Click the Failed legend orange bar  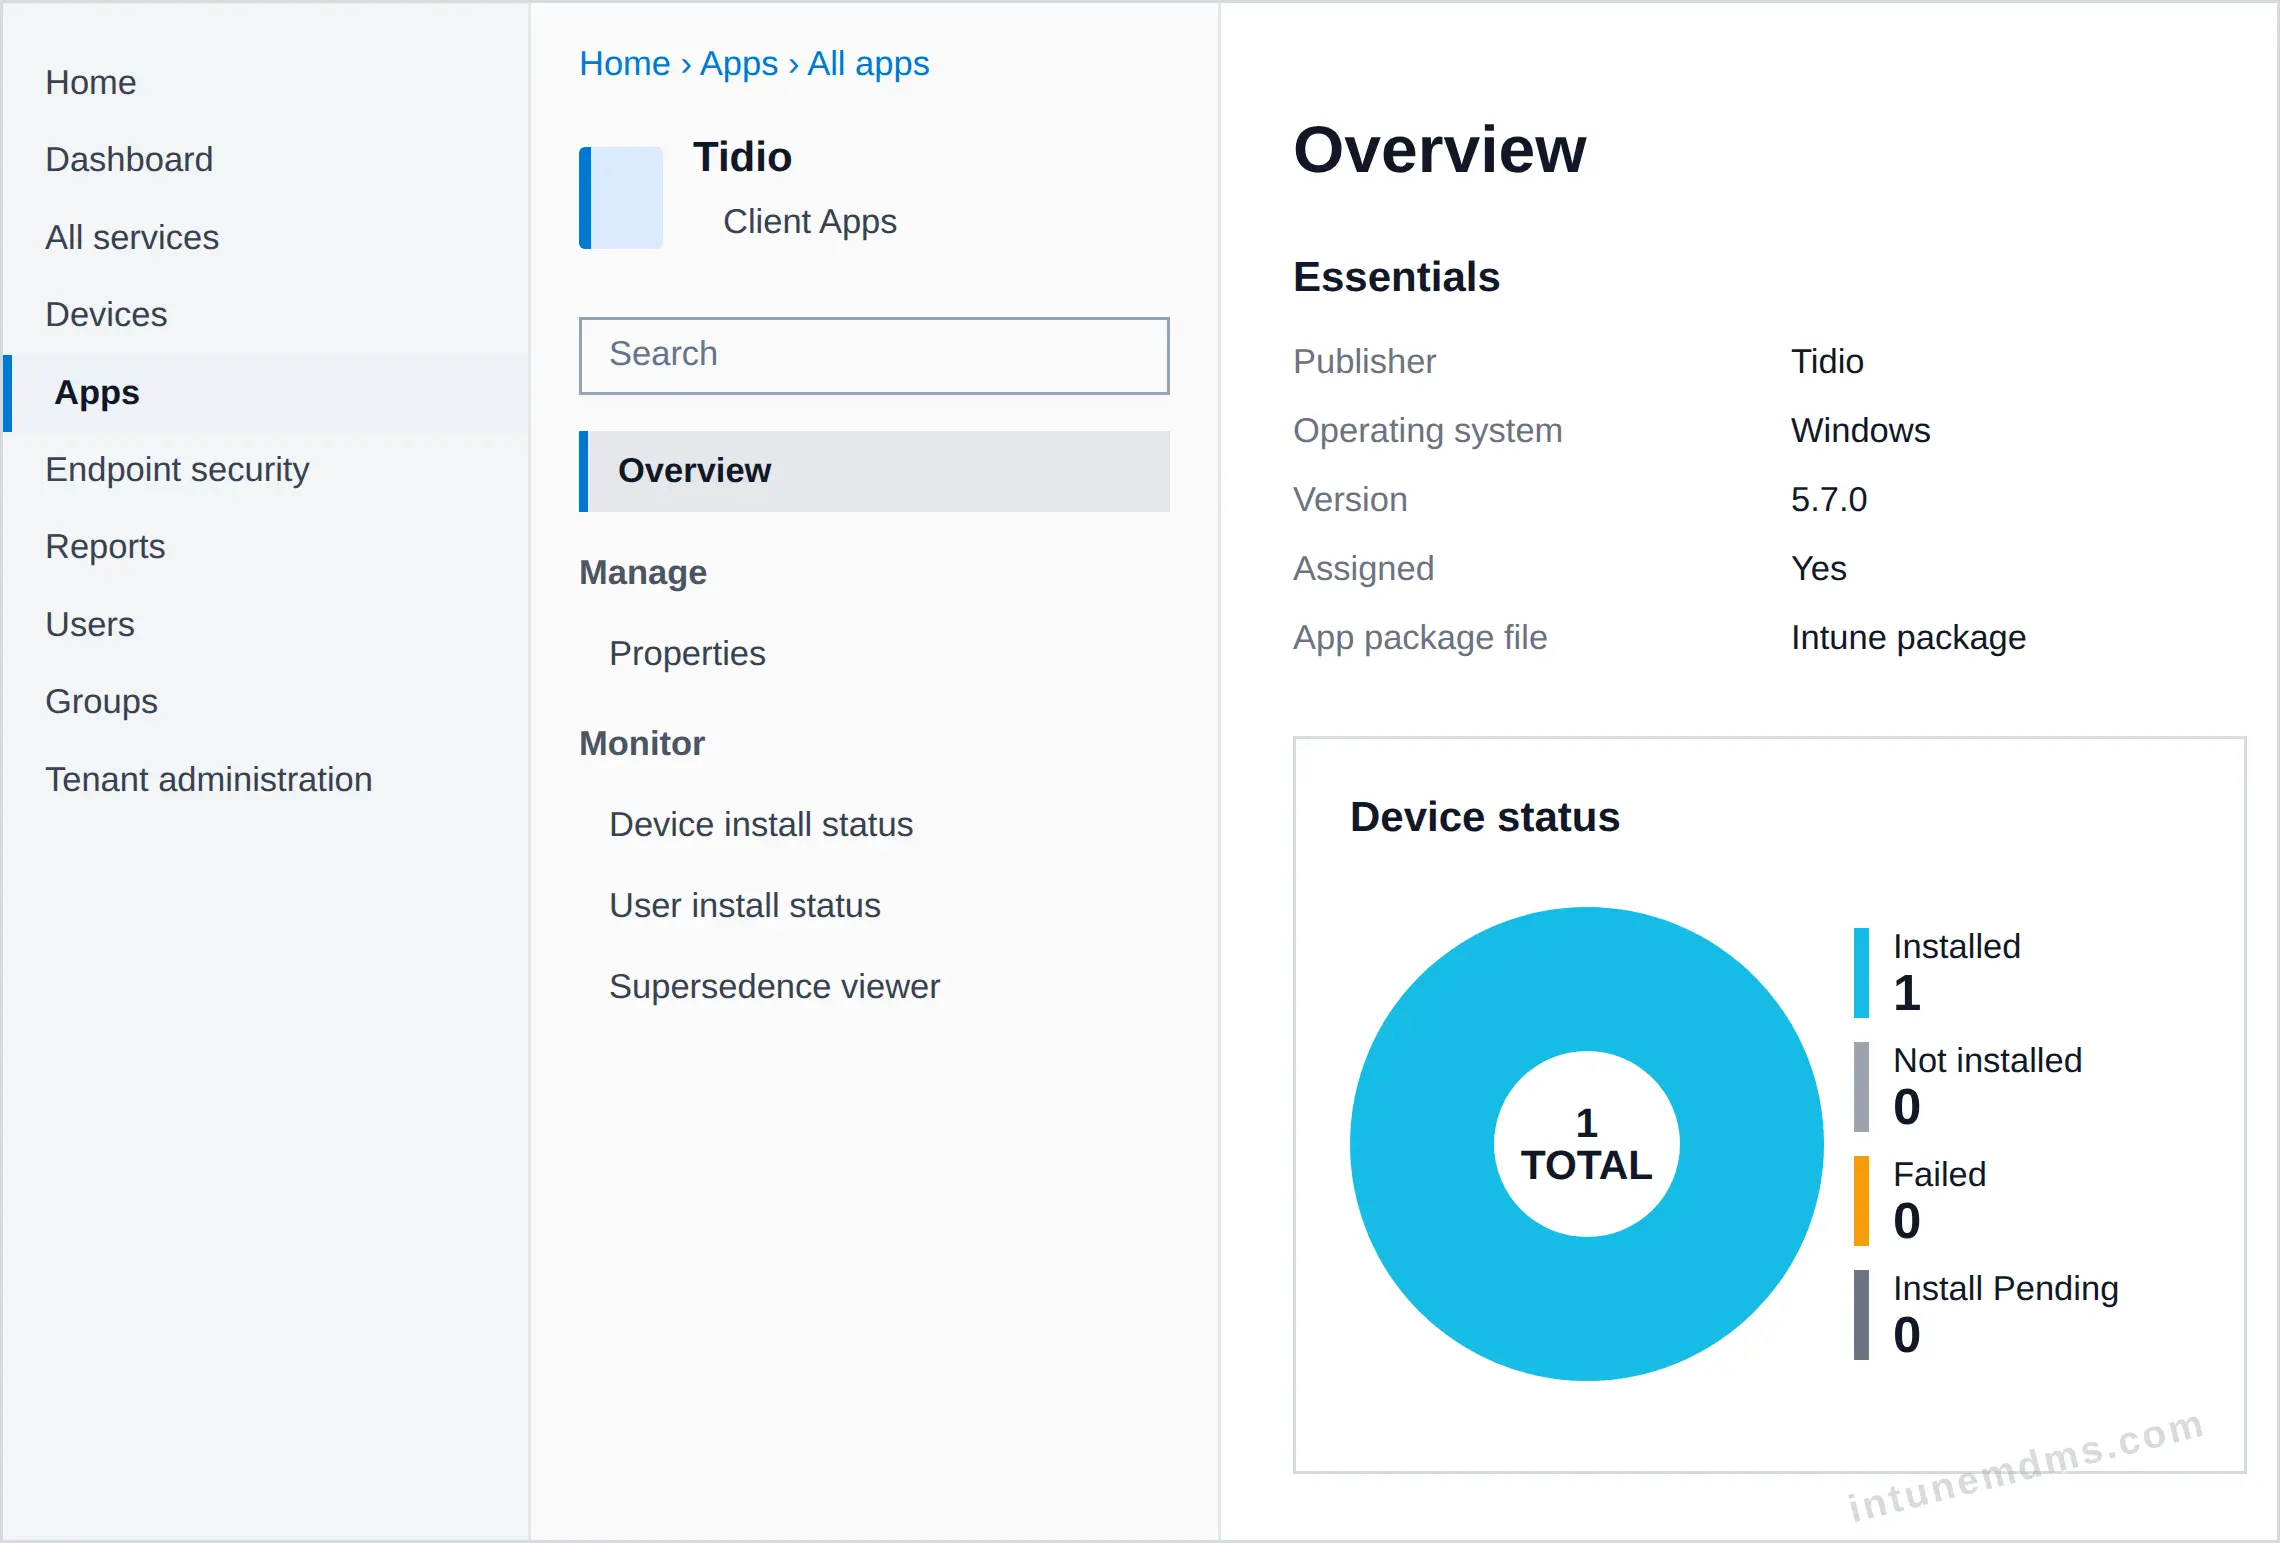[1861, 1201]
